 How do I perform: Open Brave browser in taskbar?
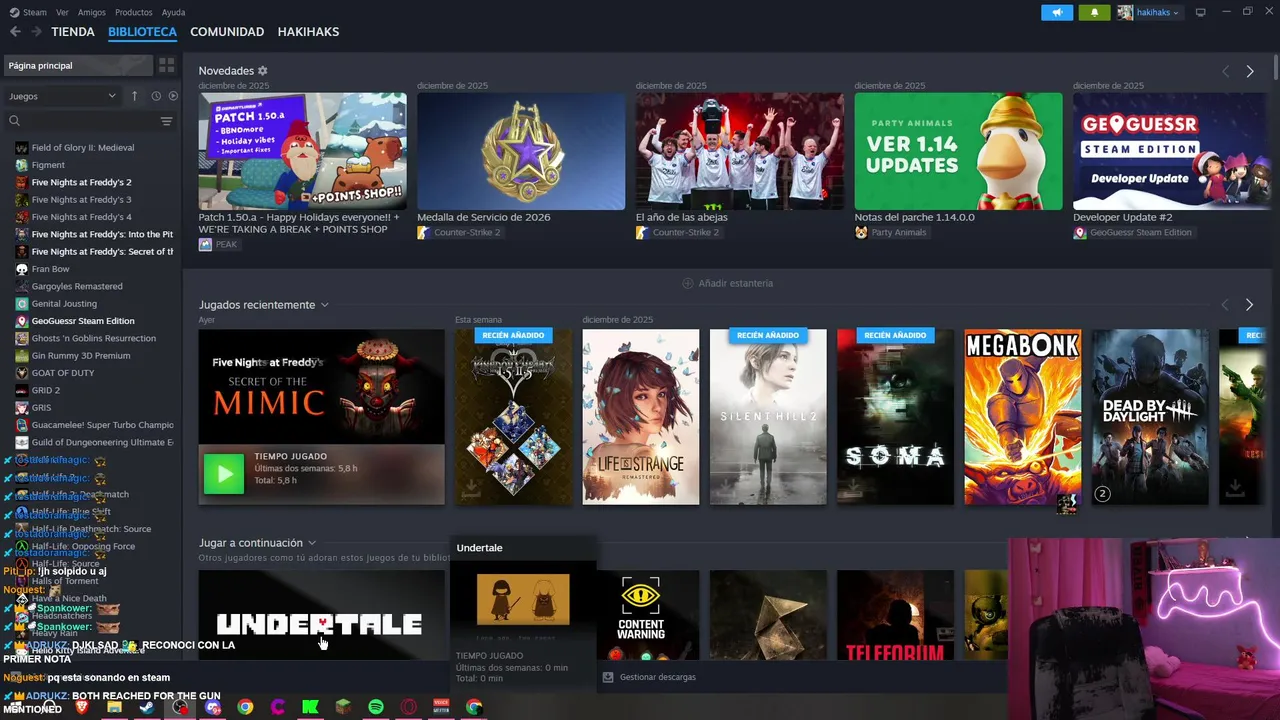pyautogui.click(x=82, y=707)
